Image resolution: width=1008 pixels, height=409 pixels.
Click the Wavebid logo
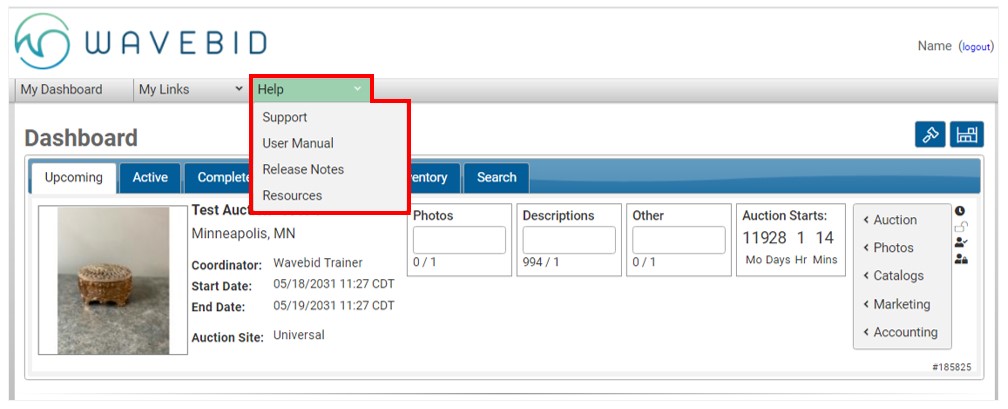pos(141,42)
